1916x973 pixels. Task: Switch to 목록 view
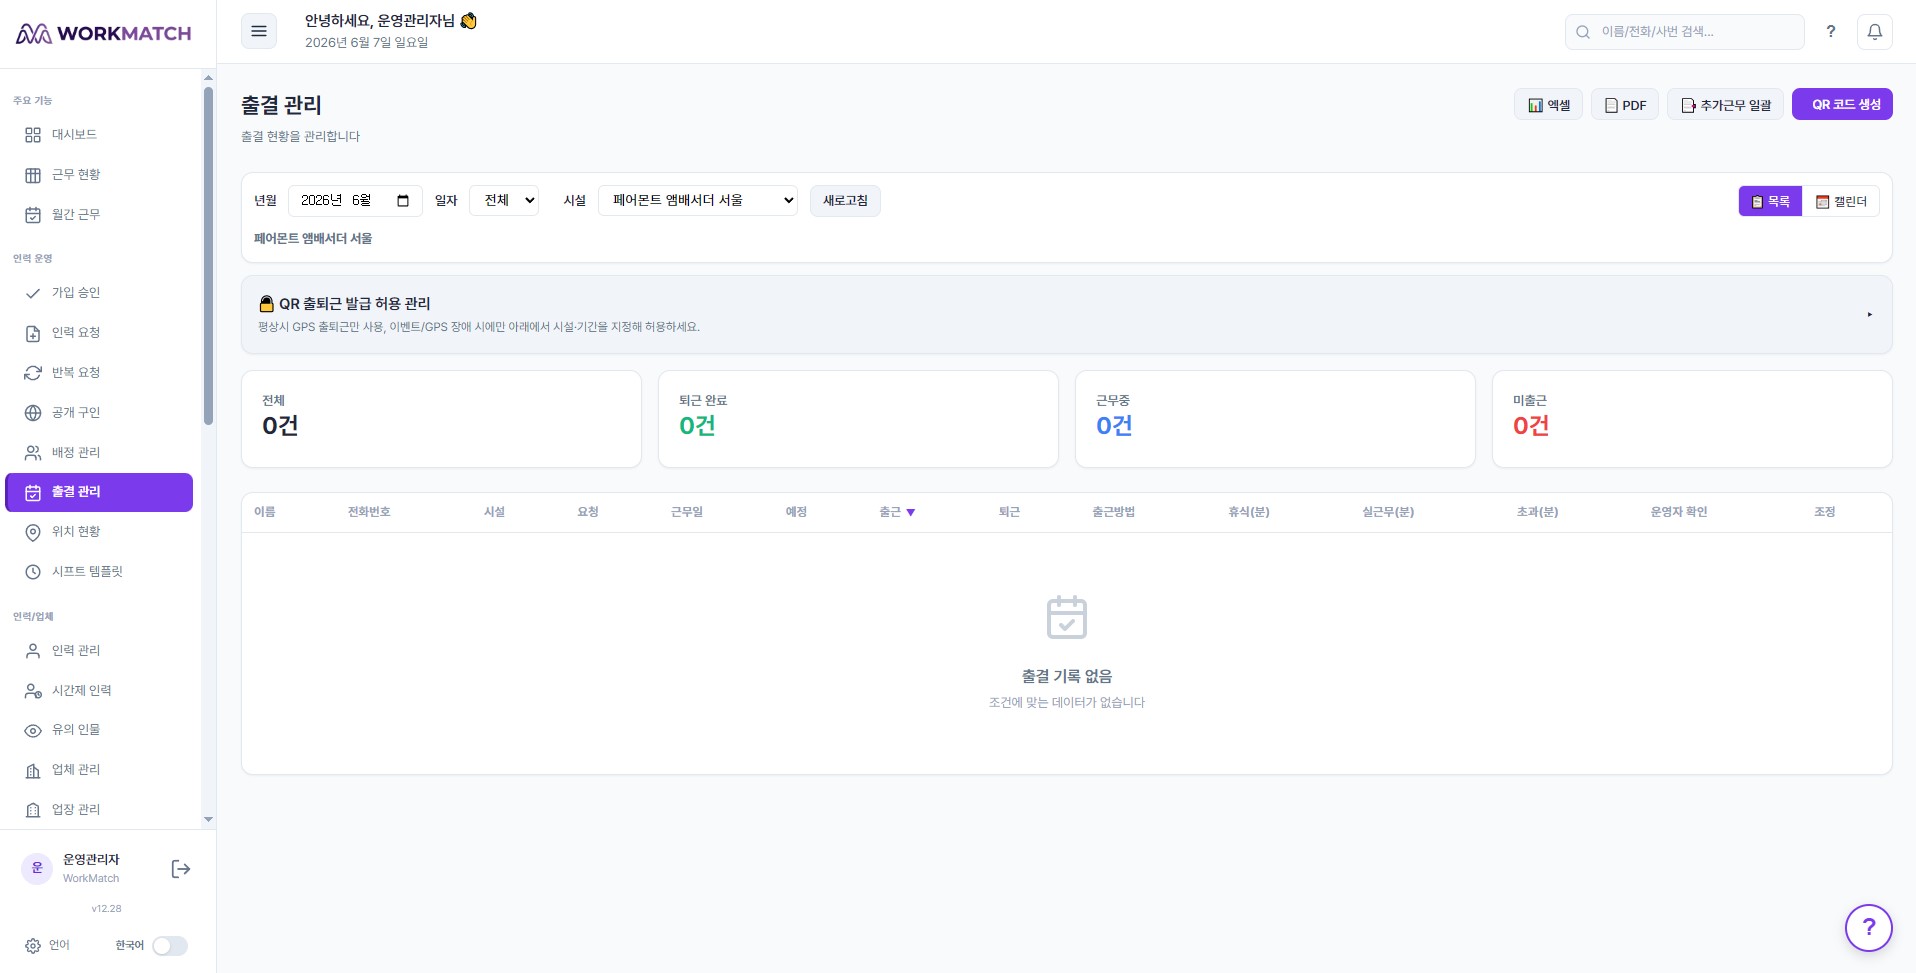point(1770,201)
